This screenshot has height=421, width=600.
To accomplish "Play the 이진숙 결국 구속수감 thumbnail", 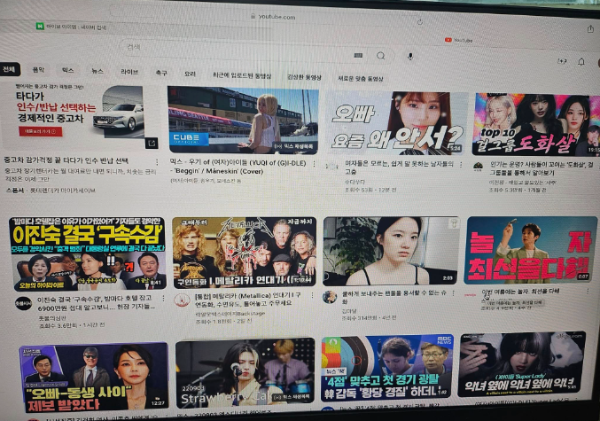I will point(88,254).
